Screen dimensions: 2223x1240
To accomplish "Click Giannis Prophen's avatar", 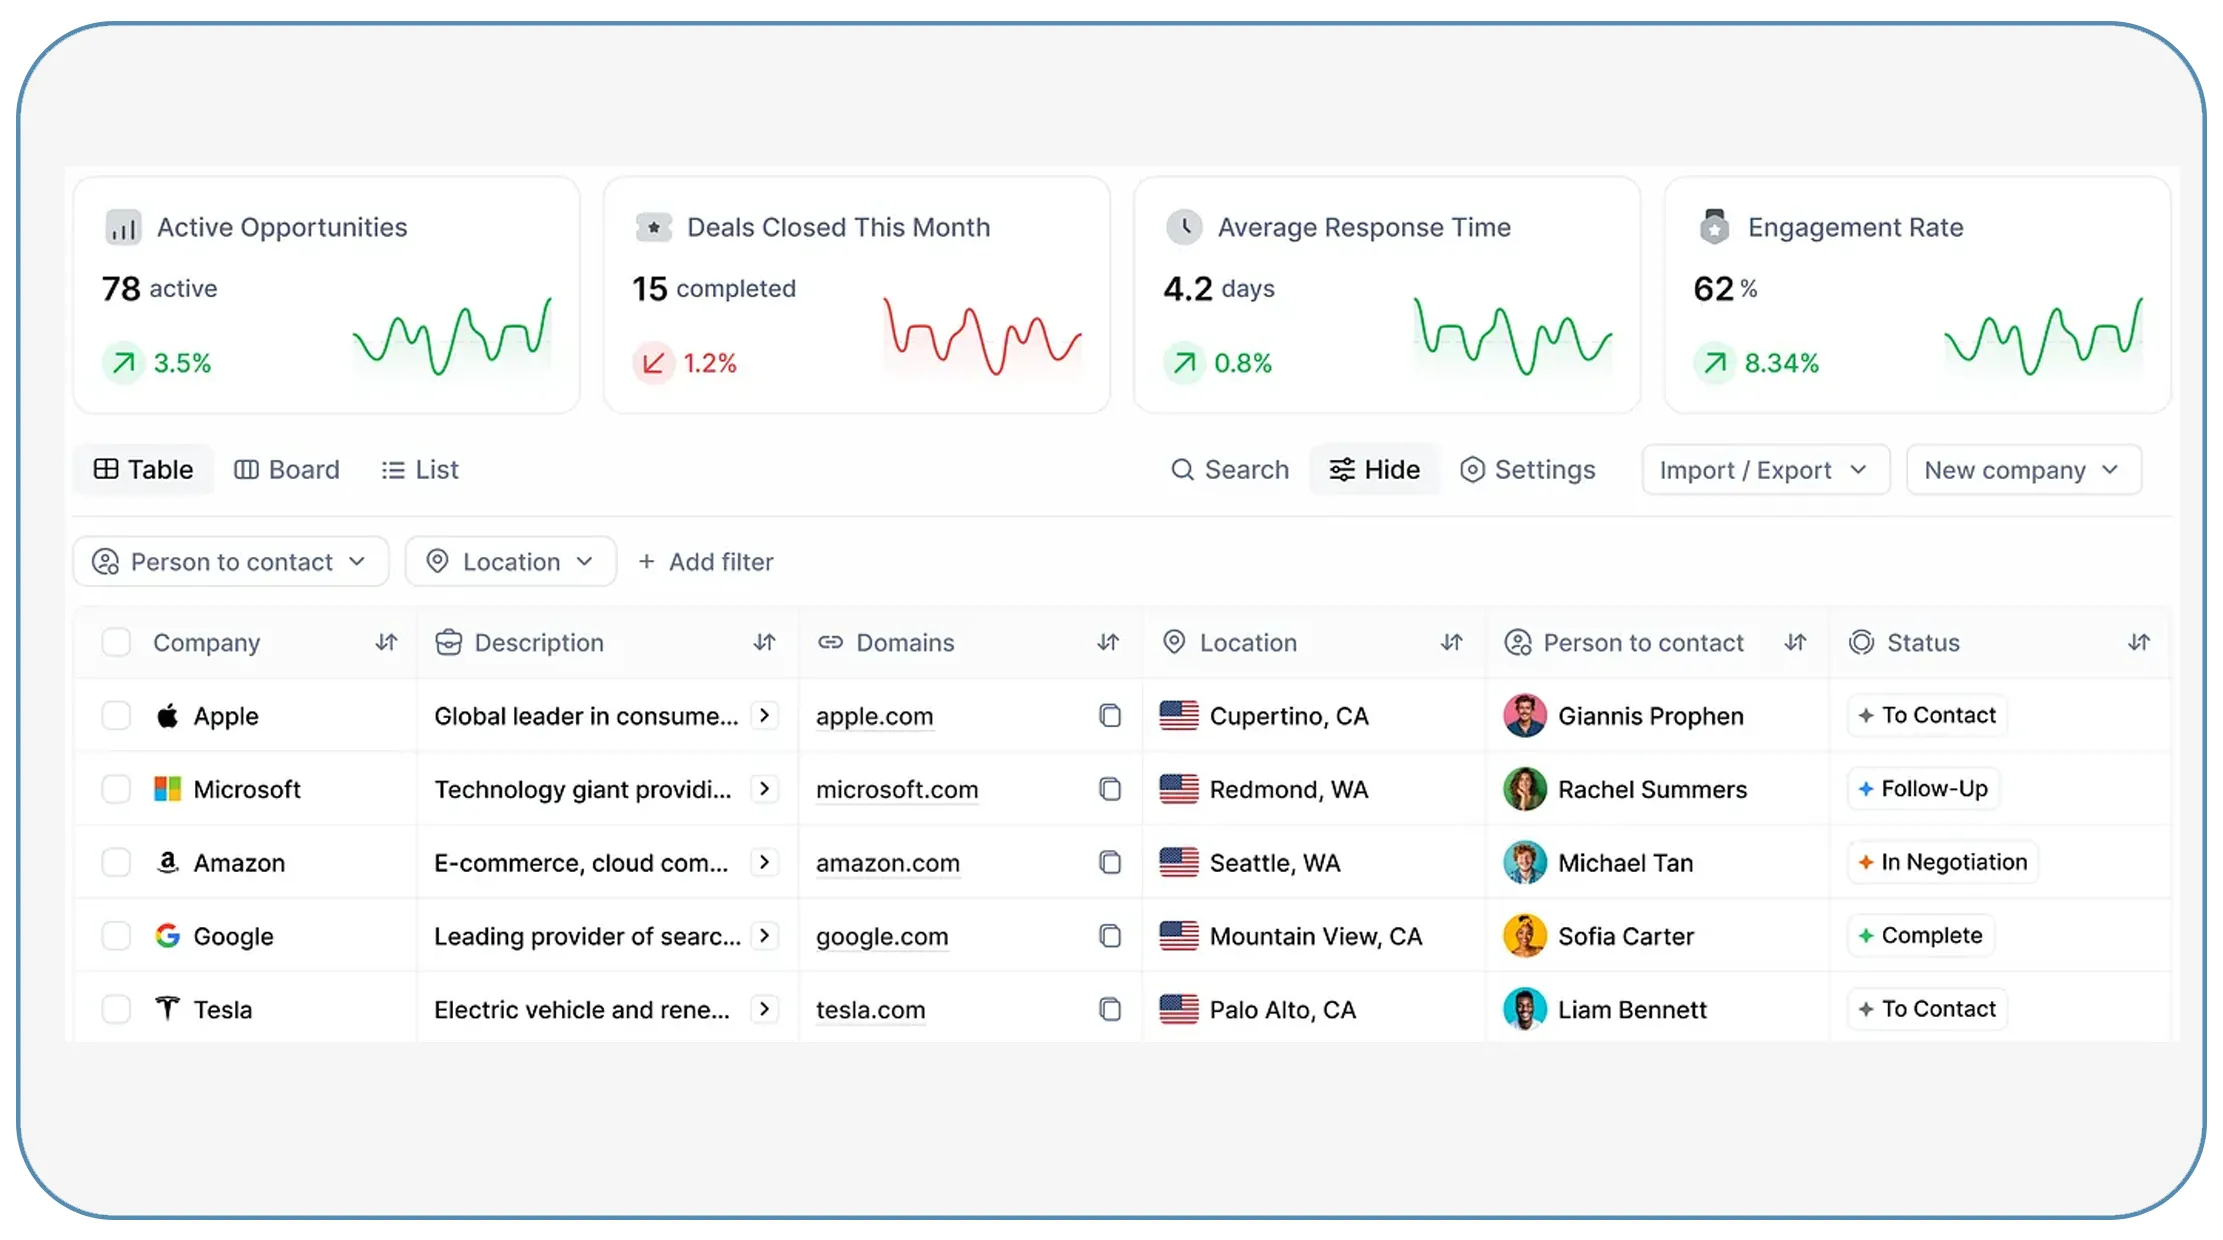I will [x=1525, y=715].
